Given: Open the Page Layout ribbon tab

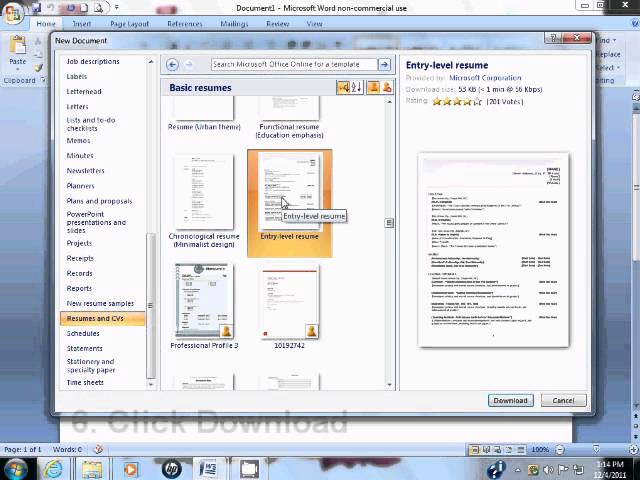Looking at the screenshot, I should 130,23.
